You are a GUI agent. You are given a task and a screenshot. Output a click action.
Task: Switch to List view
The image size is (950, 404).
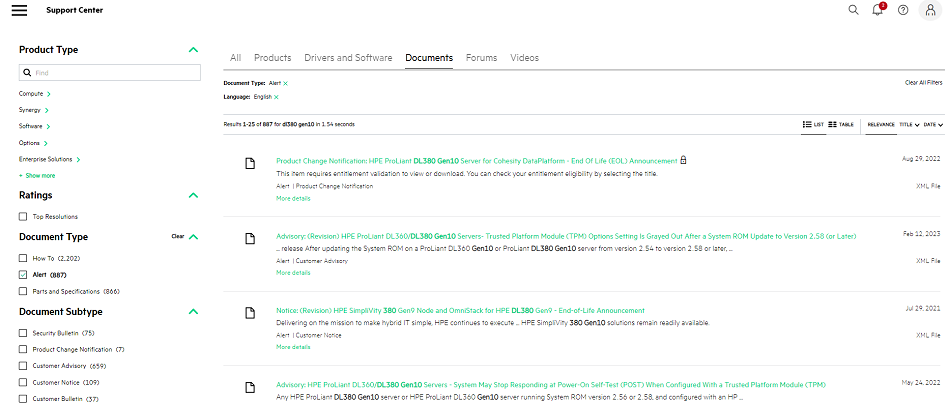pyautogui.click(x=813, y=124)
